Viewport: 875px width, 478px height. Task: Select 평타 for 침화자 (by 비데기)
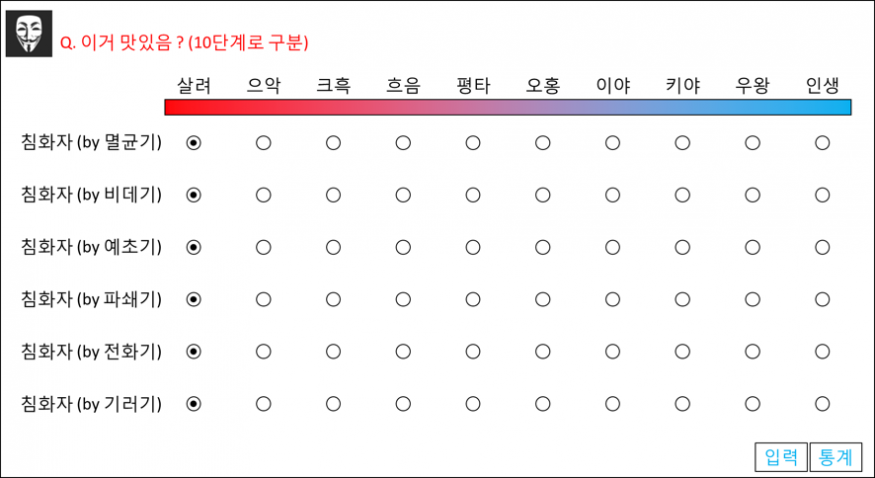pyautogui.click(x=473, y=195)
